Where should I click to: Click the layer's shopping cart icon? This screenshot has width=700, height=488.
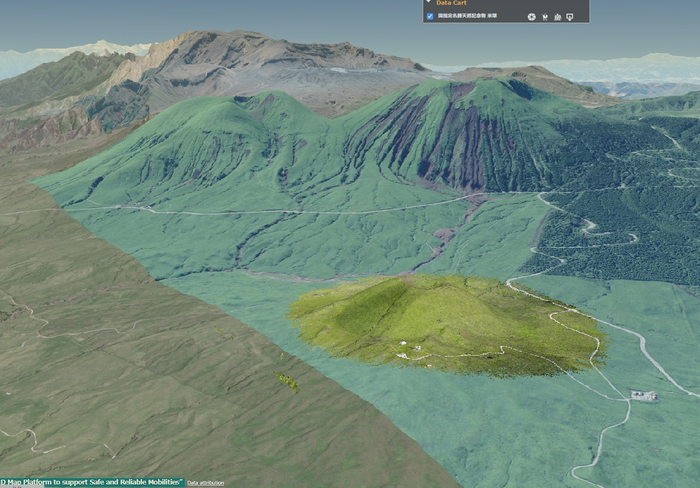pyautogui.click(x=545, y=17)
